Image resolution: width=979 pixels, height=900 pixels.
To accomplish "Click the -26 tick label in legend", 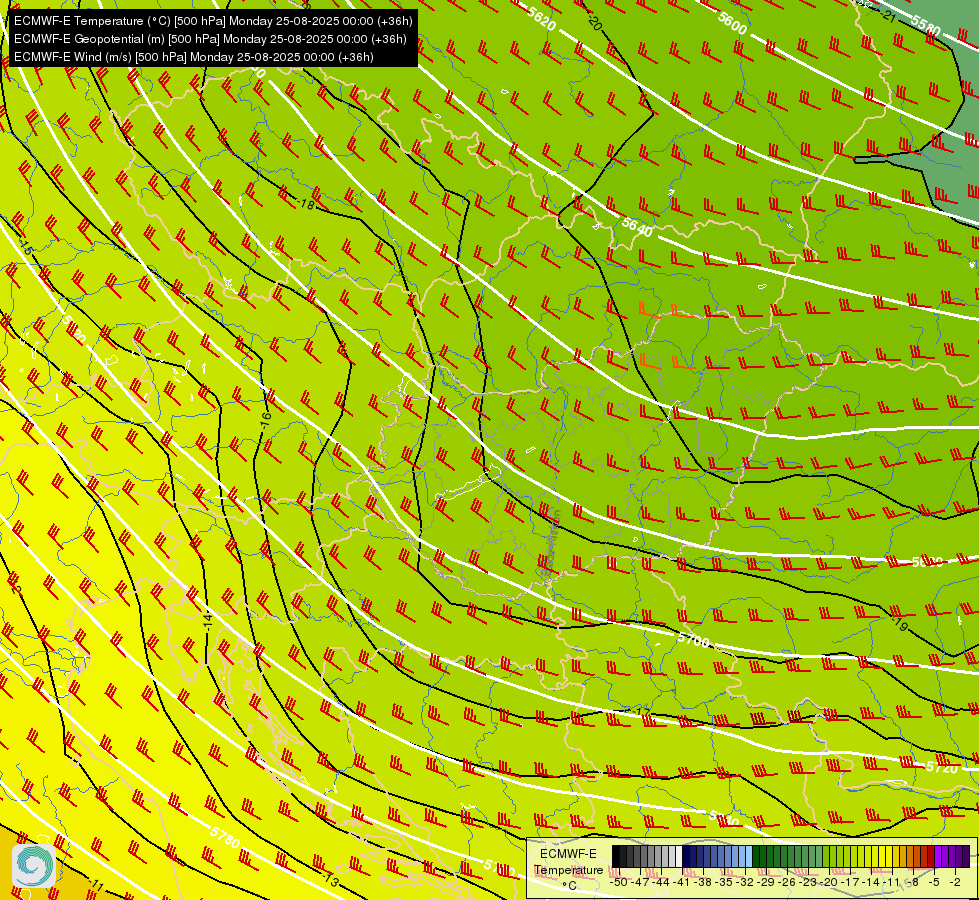I will (789, 882).
